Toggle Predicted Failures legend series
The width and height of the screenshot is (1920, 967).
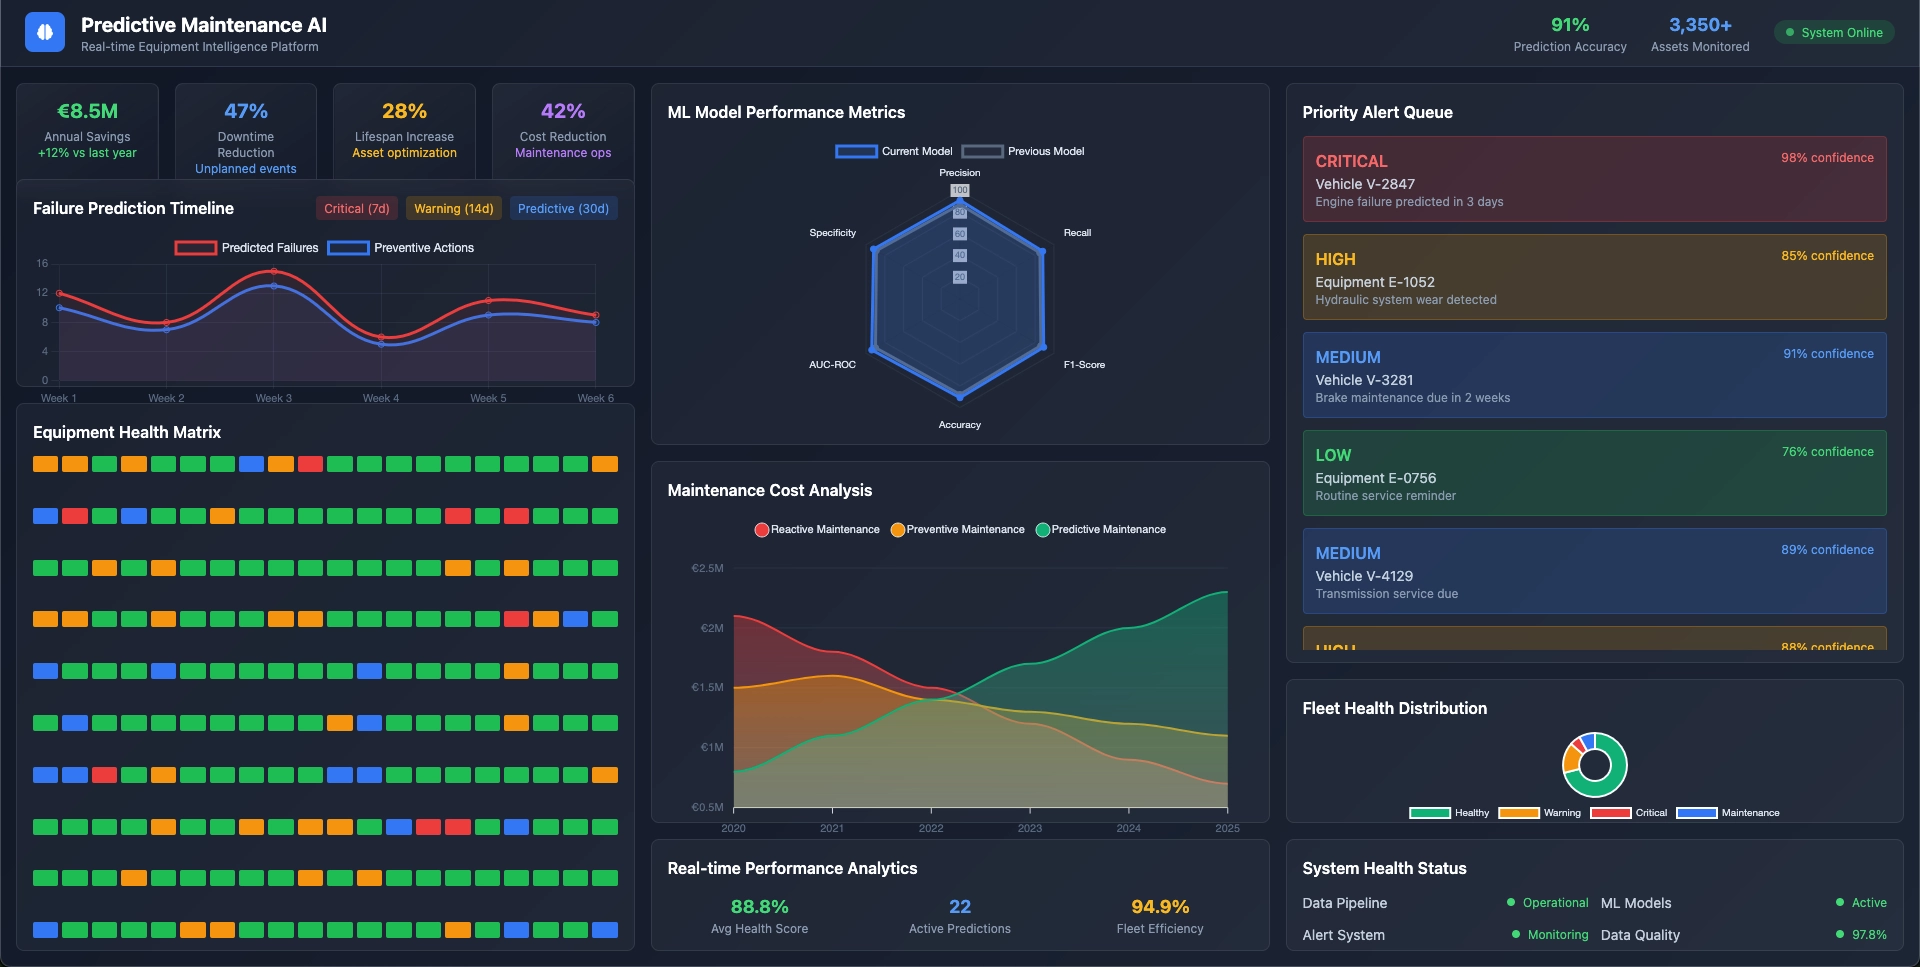click(x=196, y=248)
